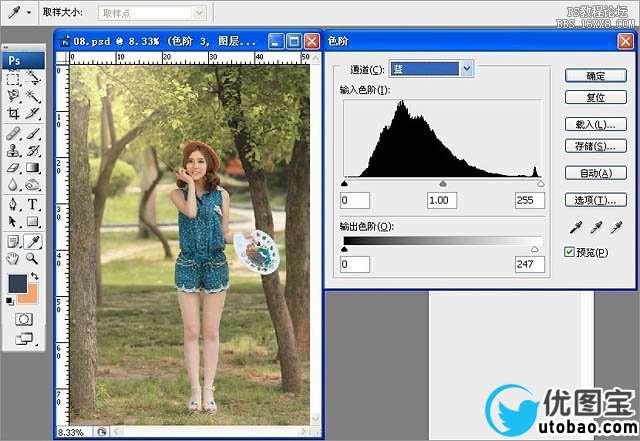Pick the black point eyedropper in Levels

[576, 227]
